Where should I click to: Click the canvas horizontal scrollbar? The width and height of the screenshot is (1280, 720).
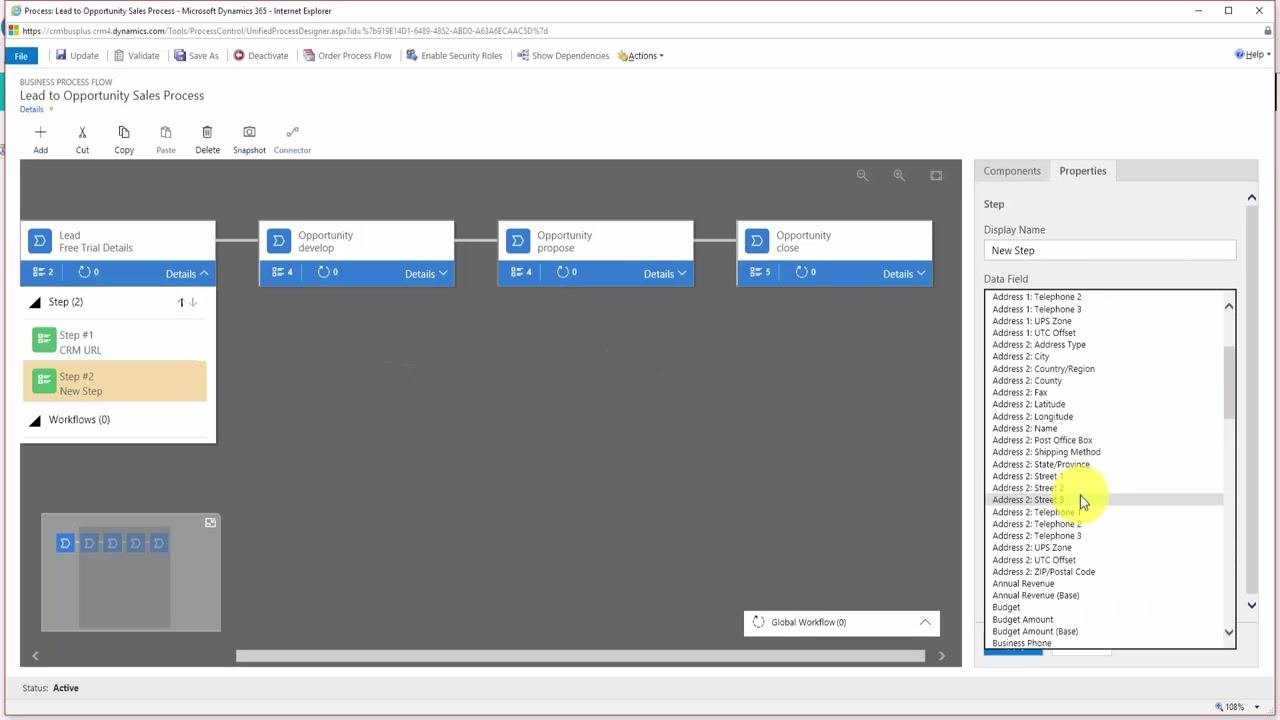[x=580, y=656]
